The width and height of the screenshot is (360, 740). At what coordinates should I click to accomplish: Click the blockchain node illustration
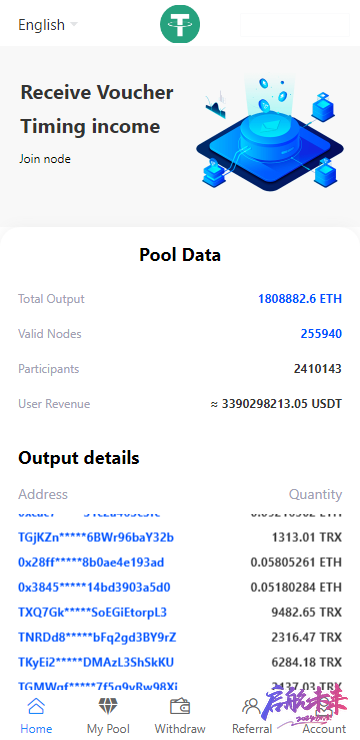tap(269, 133)
